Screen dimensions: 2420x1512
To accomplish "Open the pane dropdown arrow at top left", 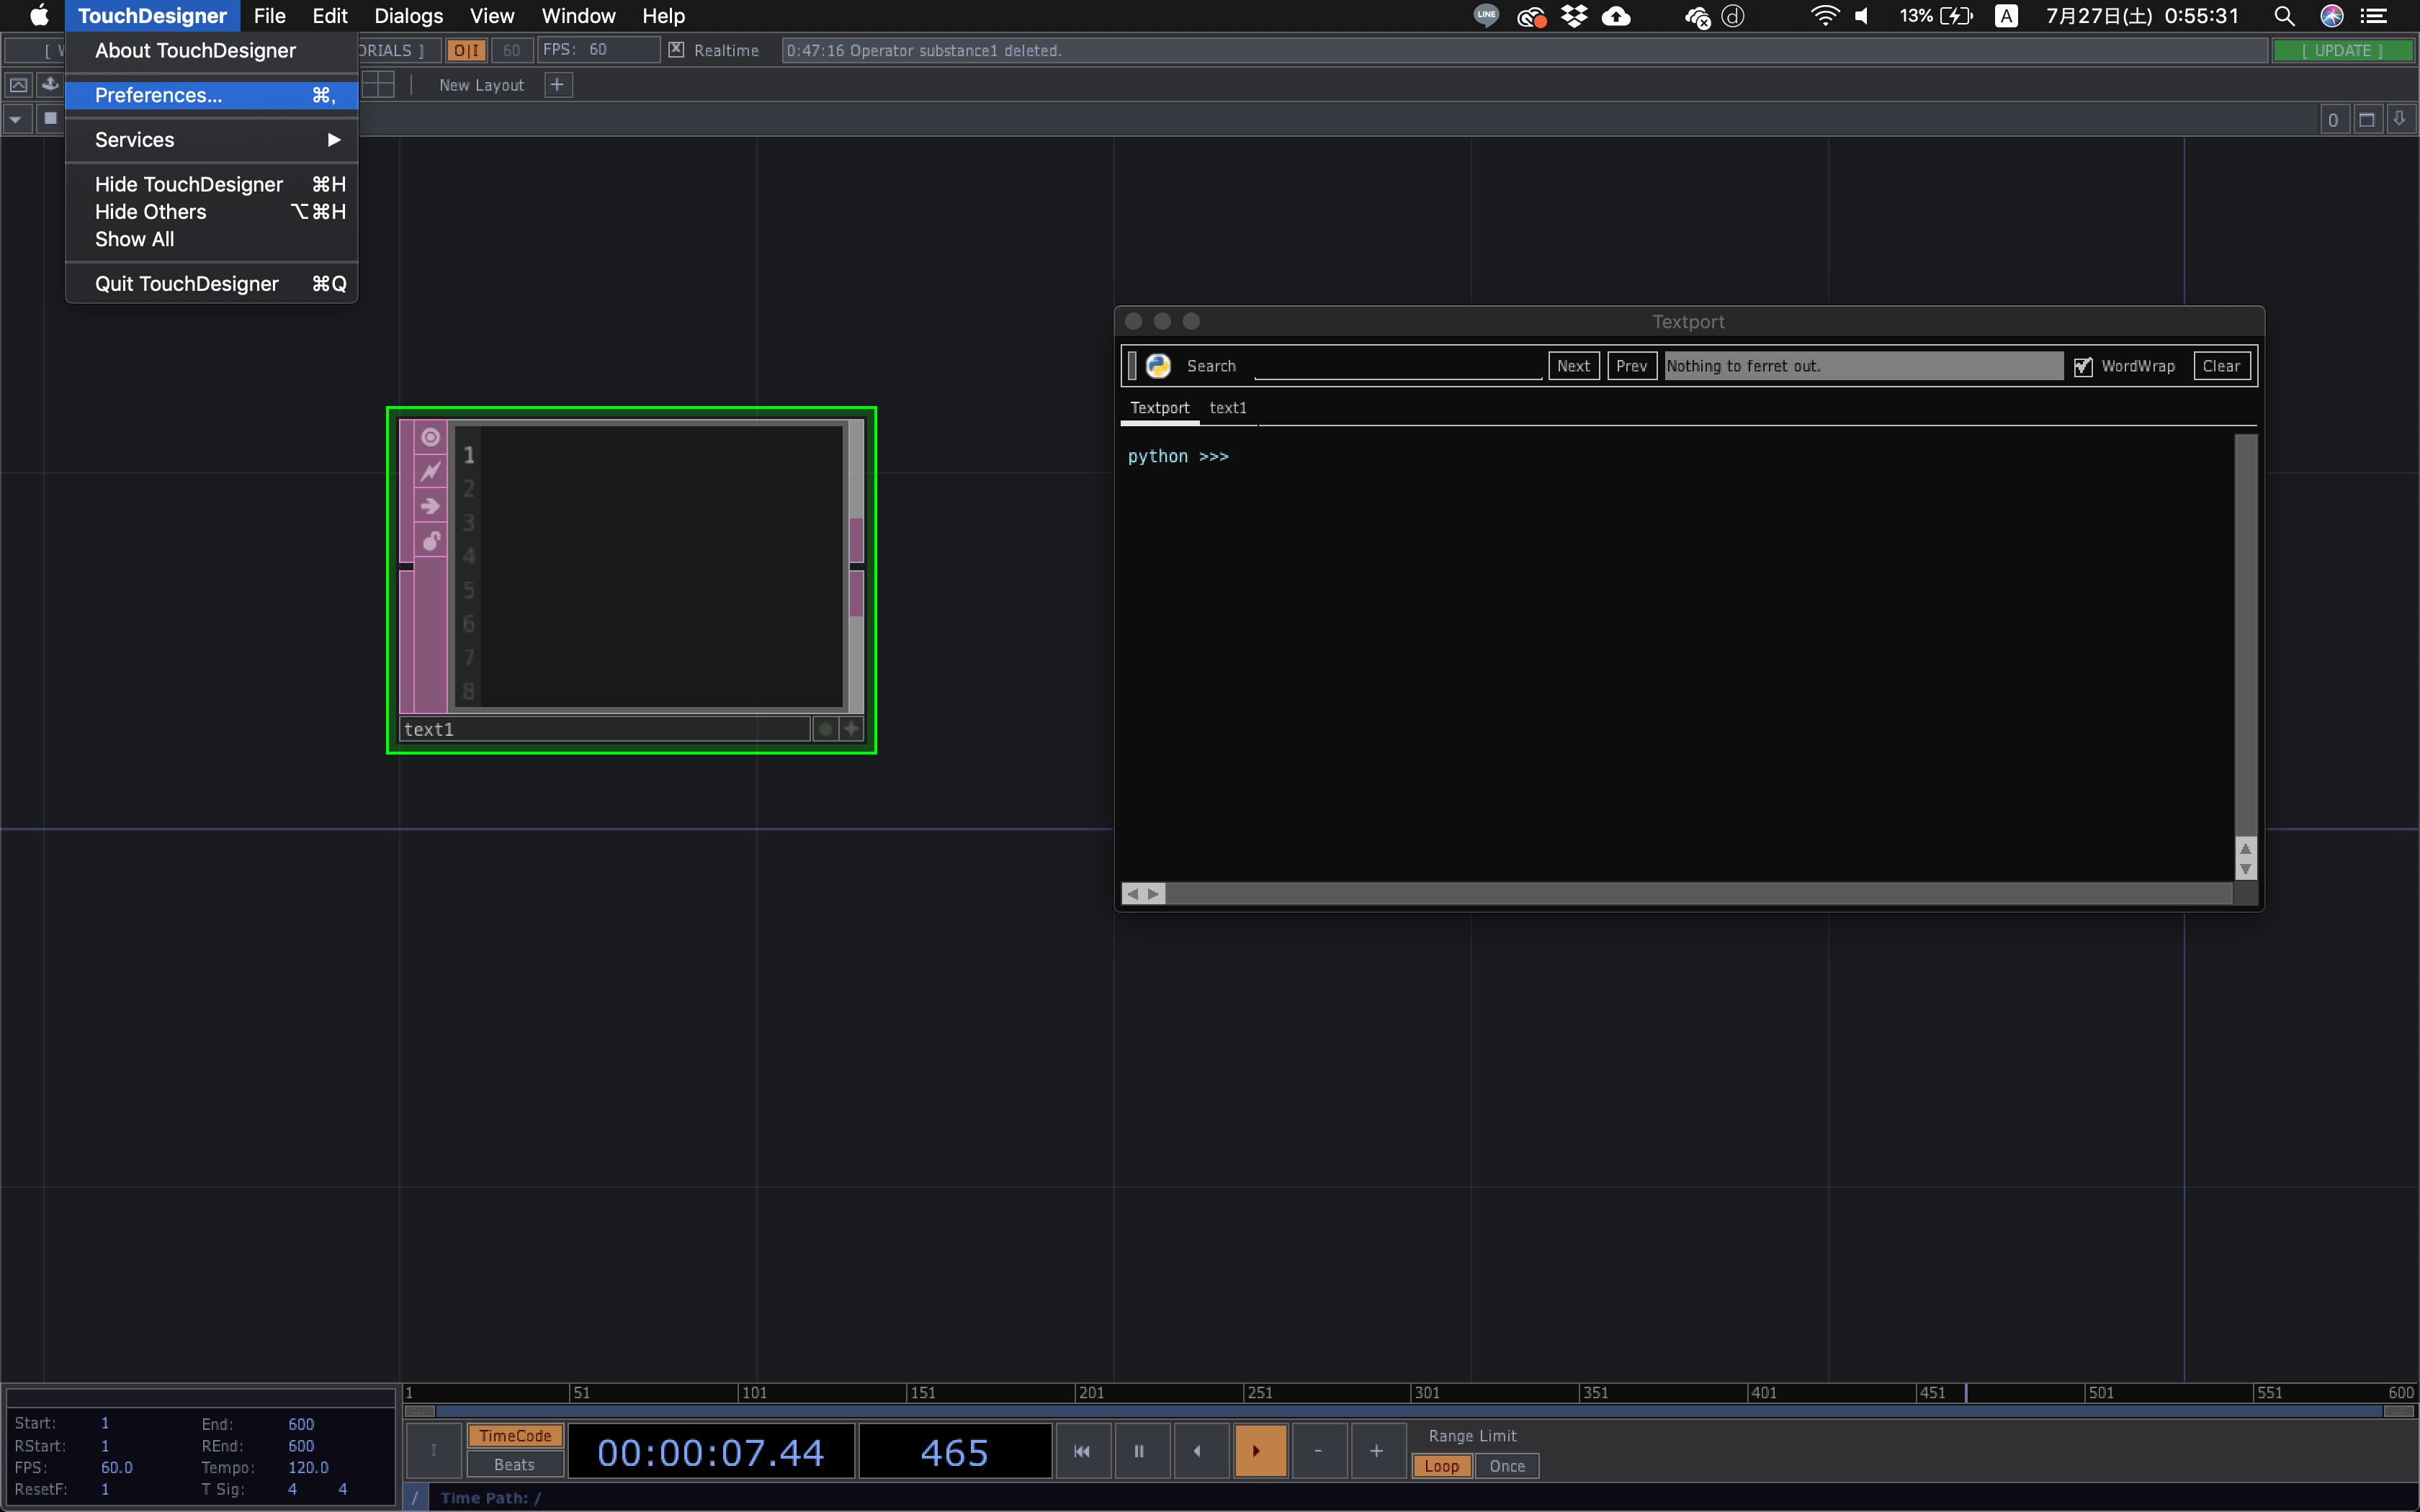I will coord(16,120).
